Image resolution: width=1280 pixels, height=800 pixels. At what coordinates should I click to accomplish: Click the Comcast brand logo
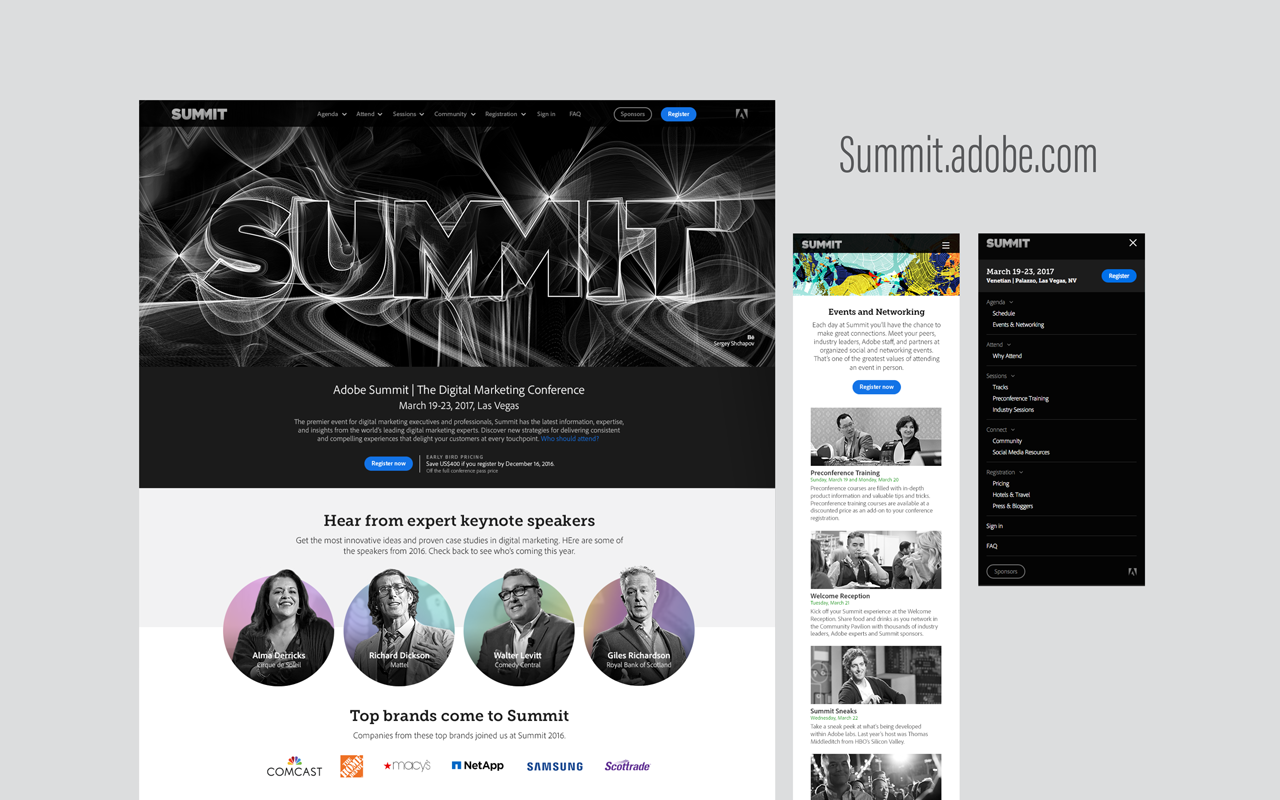pyautogui.click(x=294, y=767)
